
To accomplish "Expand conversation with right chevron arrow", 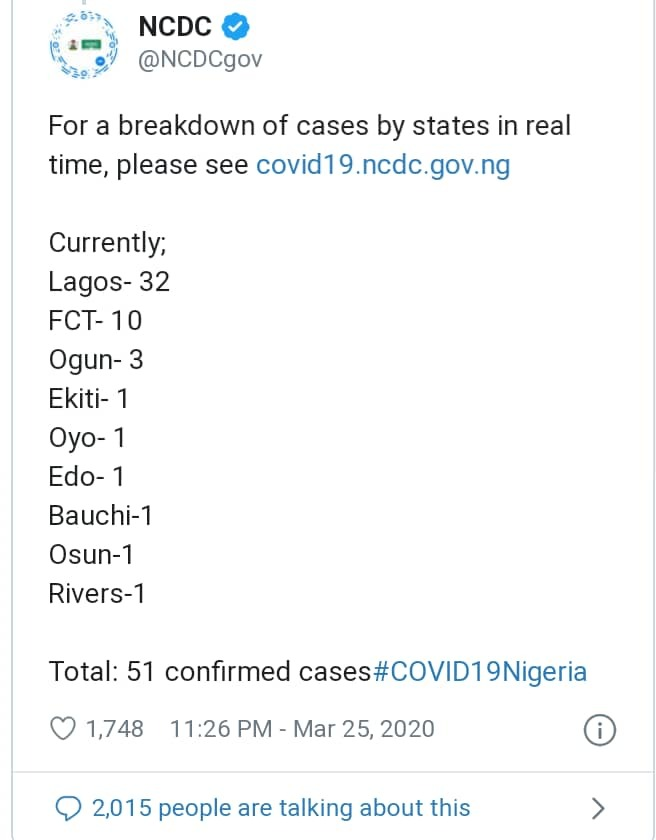I will [598, 807].
